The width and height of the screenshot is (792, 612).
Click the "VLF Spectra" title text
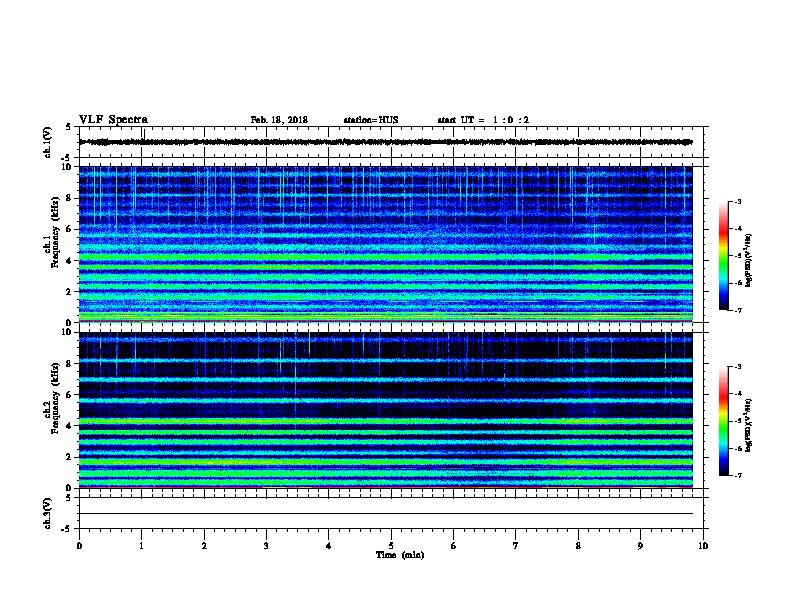[x=113, y=120]
